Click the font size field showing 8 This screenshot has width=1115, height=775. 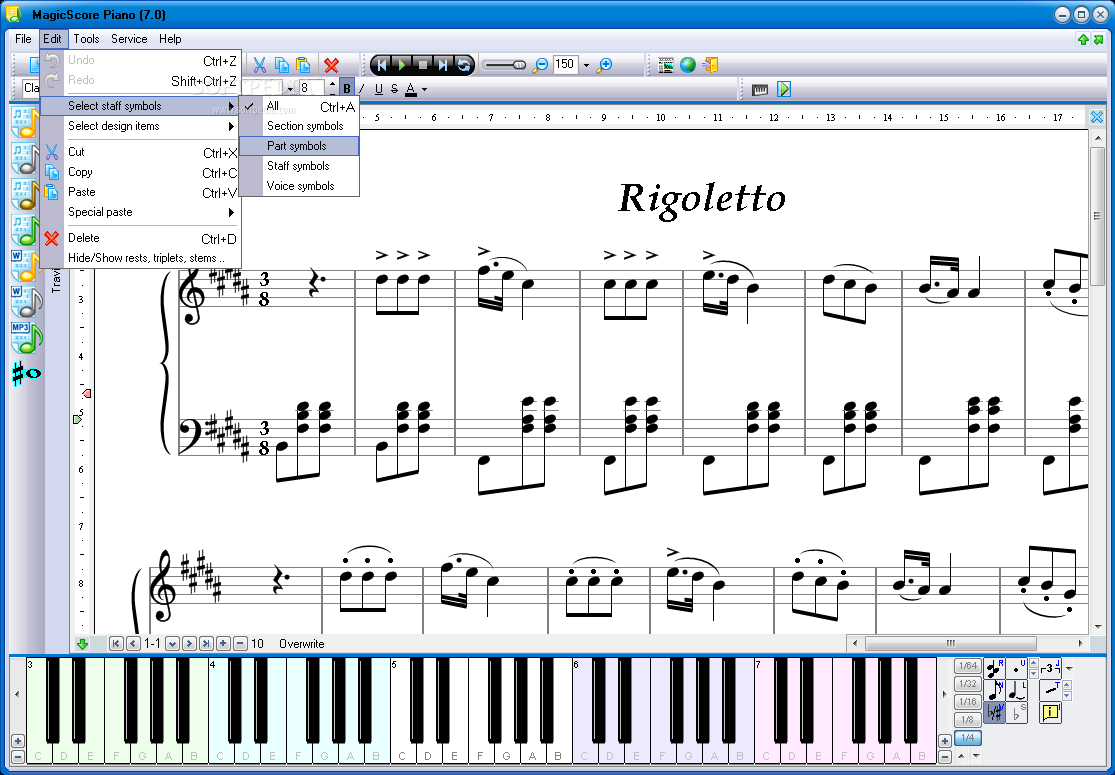[312, 88]
